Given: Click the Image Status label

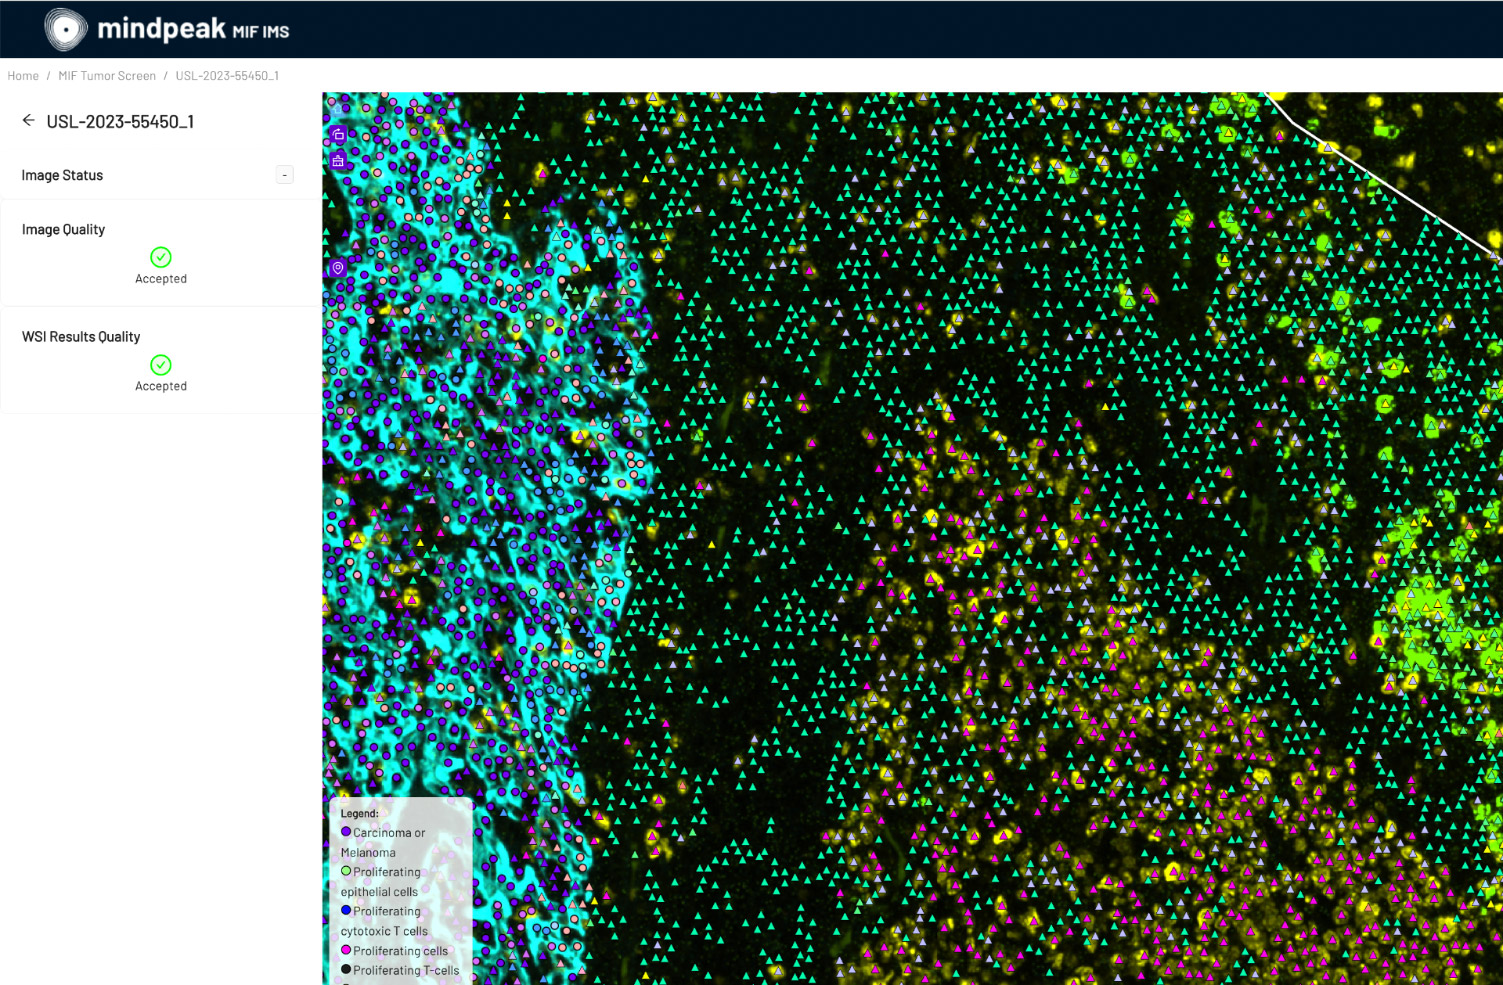Looking at the screenshot, I should coord(62,175).
